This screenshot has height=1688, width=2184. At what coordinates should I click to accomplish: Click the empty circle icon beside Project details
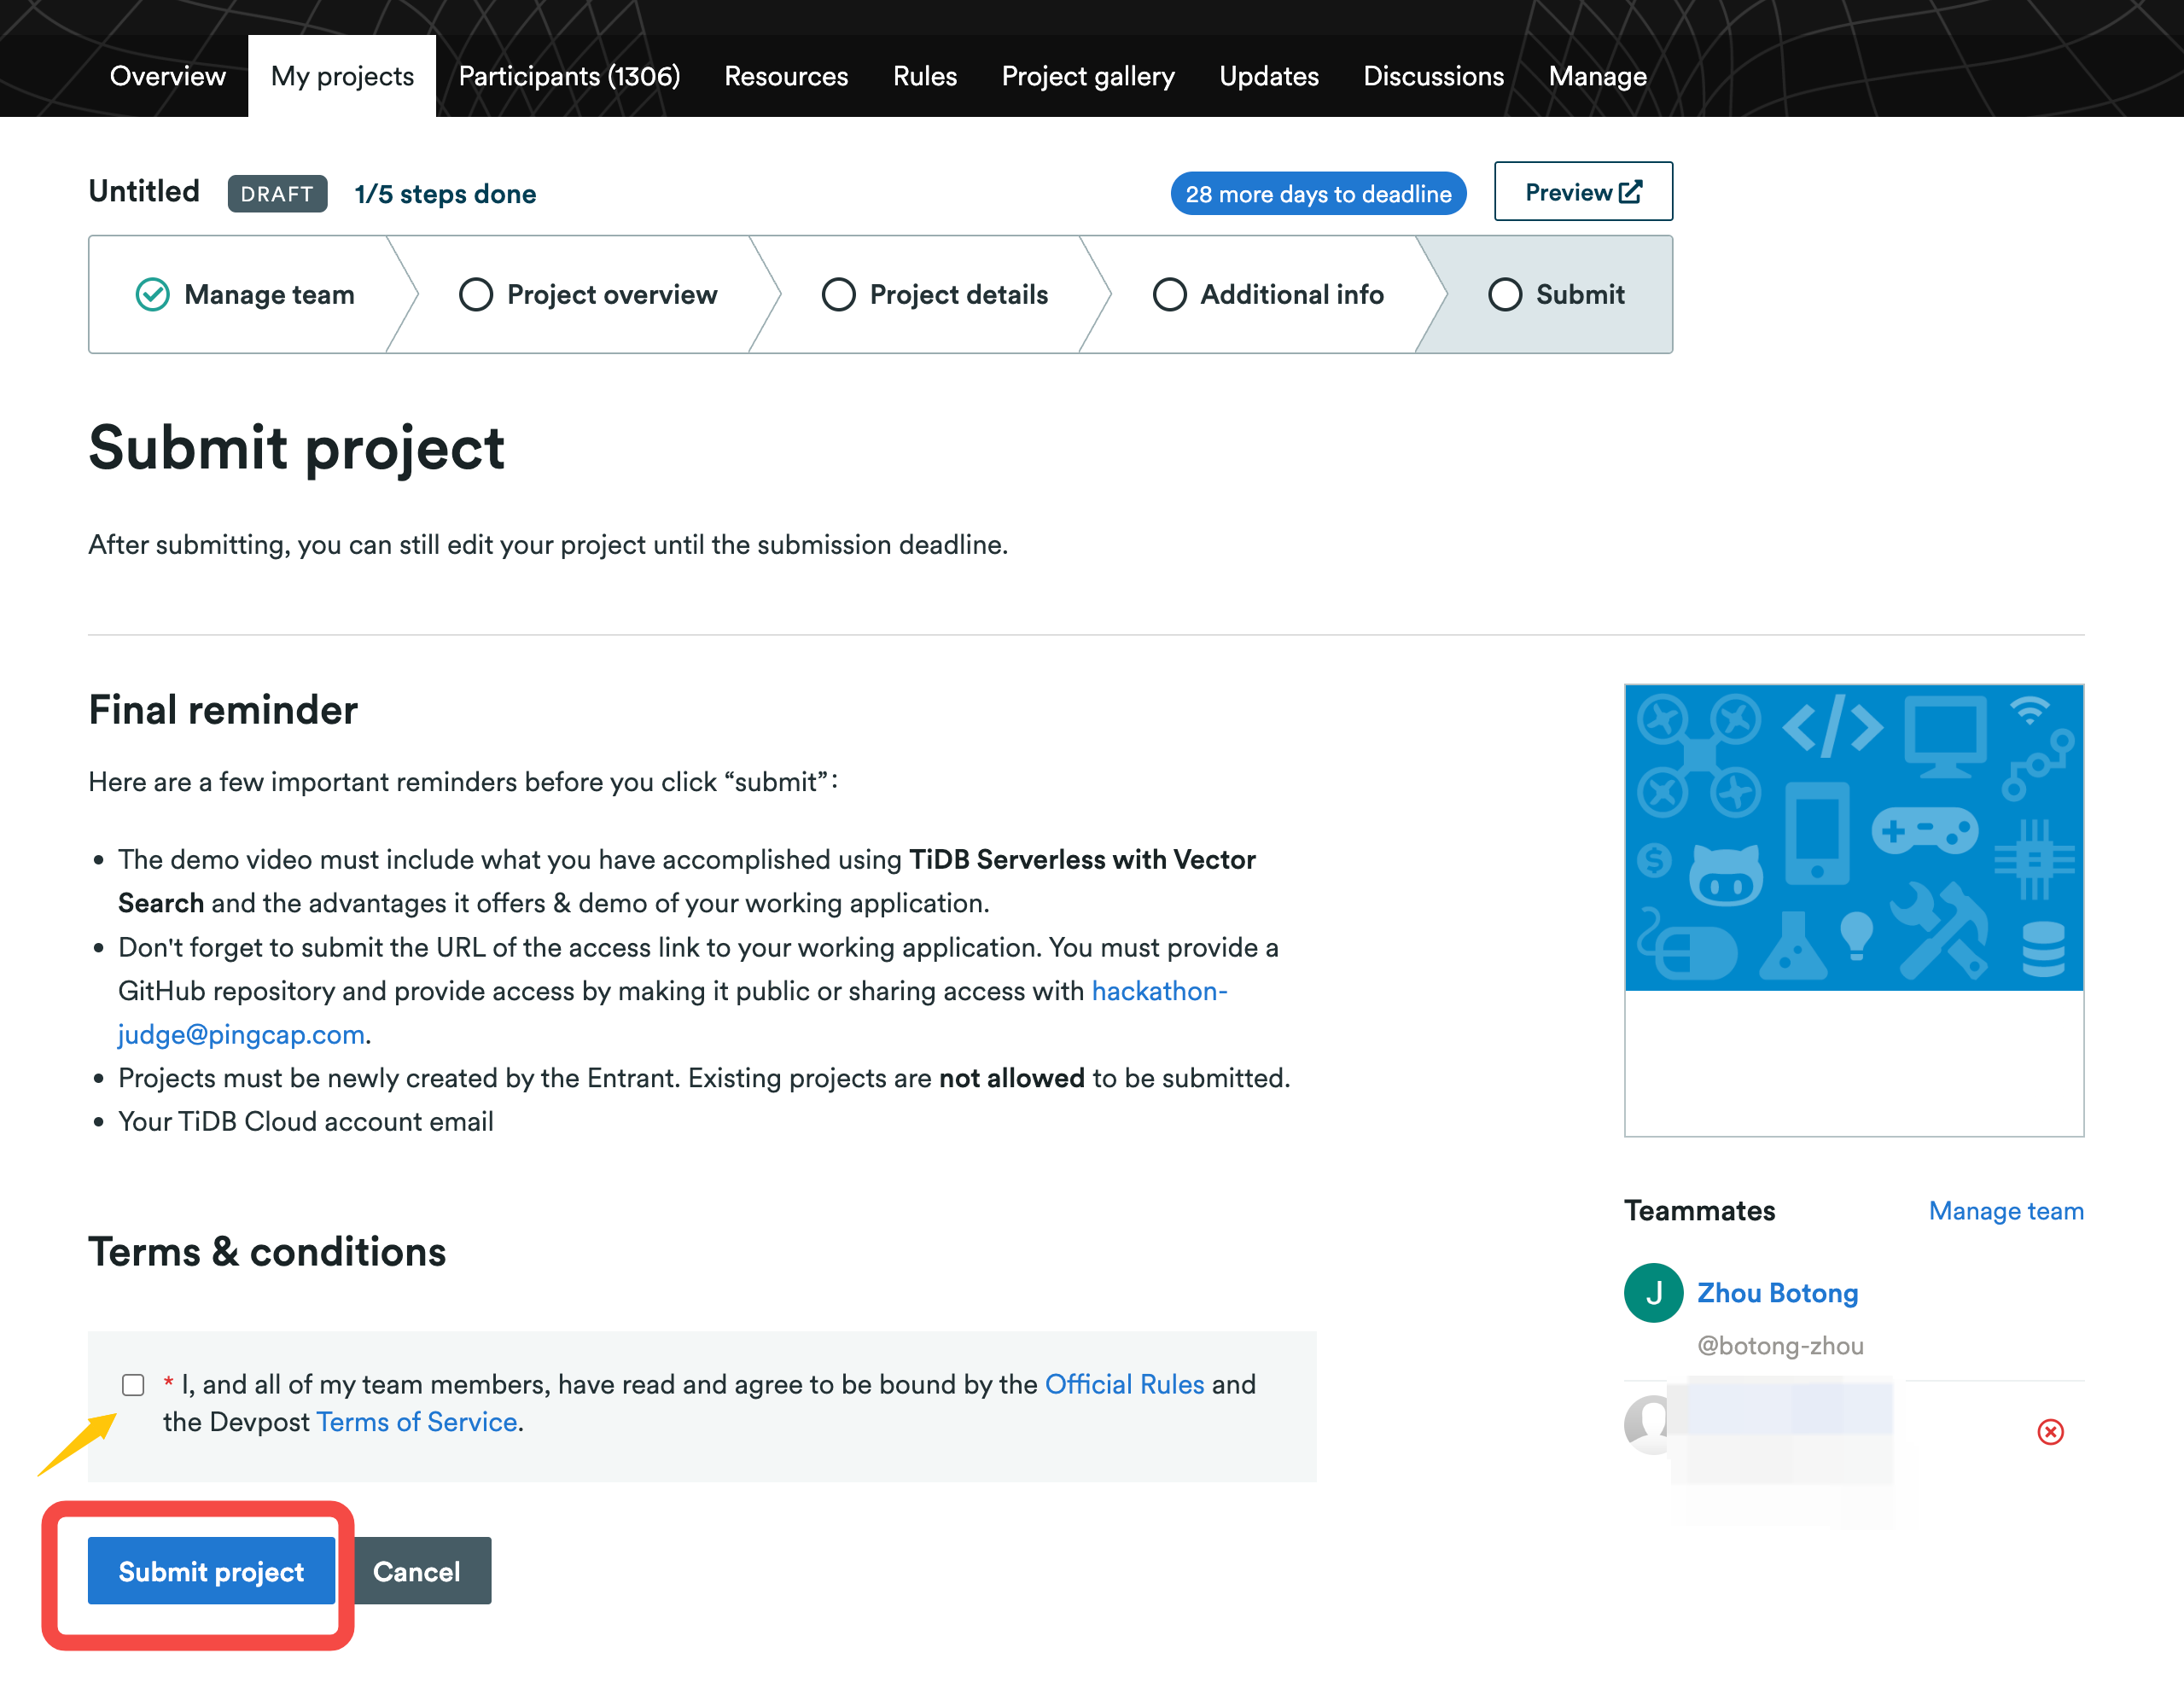[838, 294]
